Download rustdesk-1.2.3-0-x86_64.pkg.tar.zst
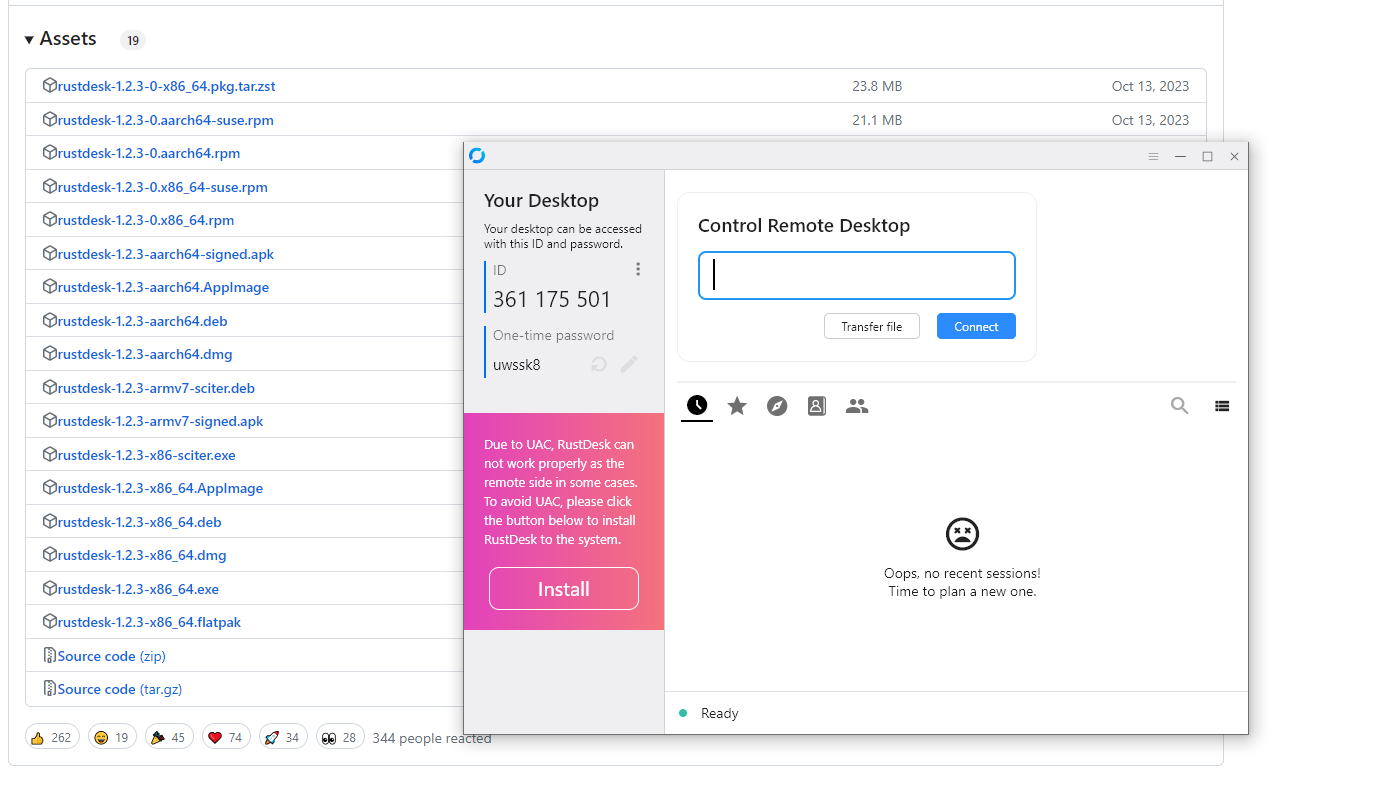The image size is (1382, 798). coord(166,86)
